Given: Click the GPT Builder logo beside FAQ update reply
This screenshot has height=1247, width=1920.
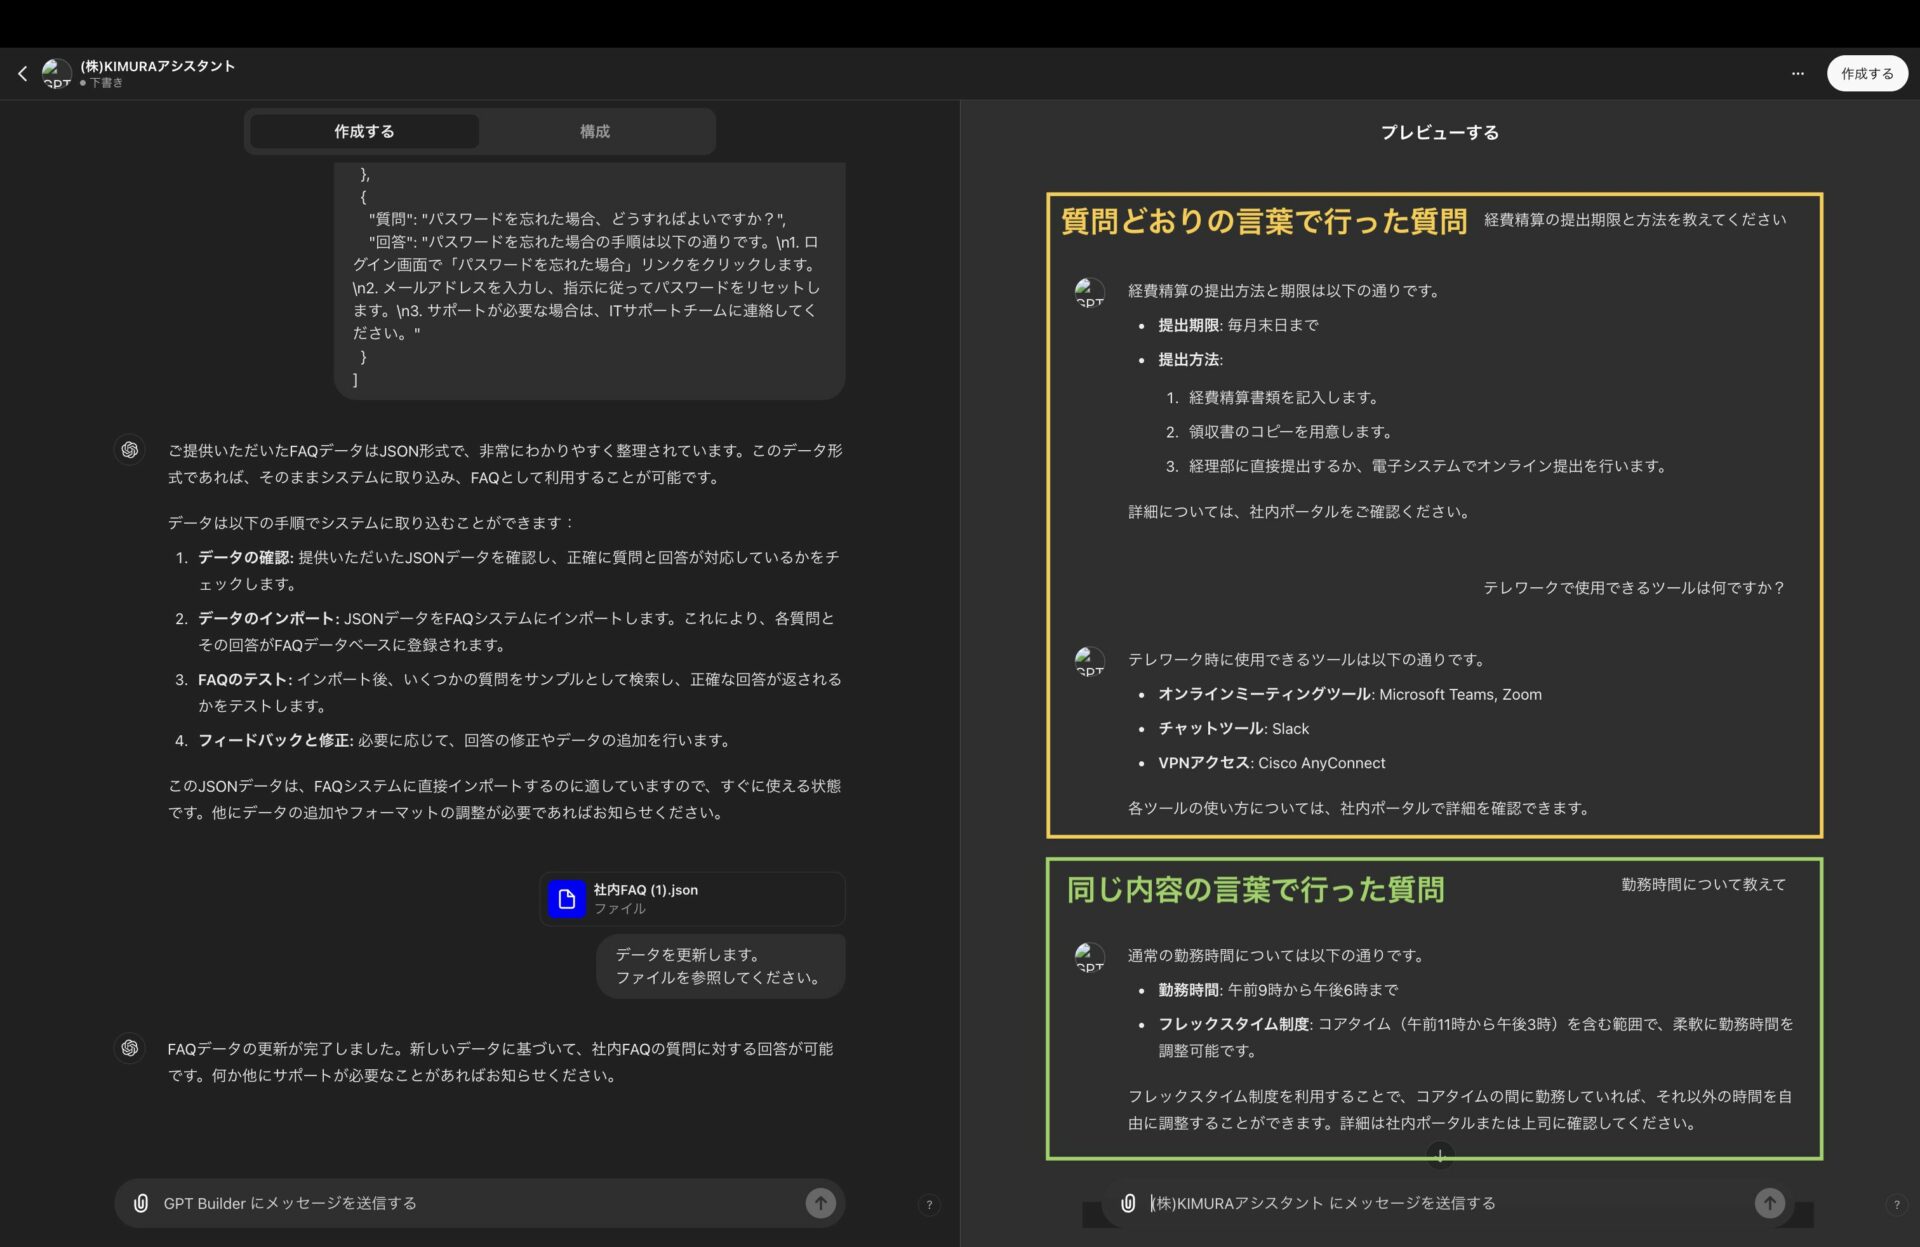Looking at the screenshot, I should [x=130, y=1048].
